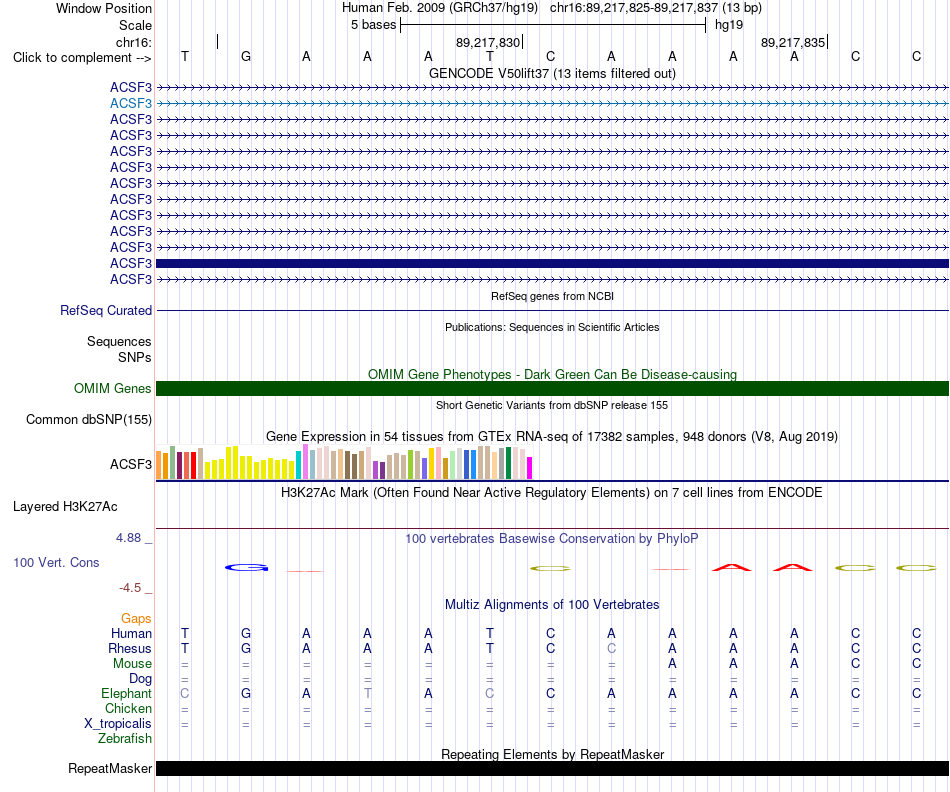Click the 100 Vert. Cons label
950x792 pixels.
click(56, 562)
